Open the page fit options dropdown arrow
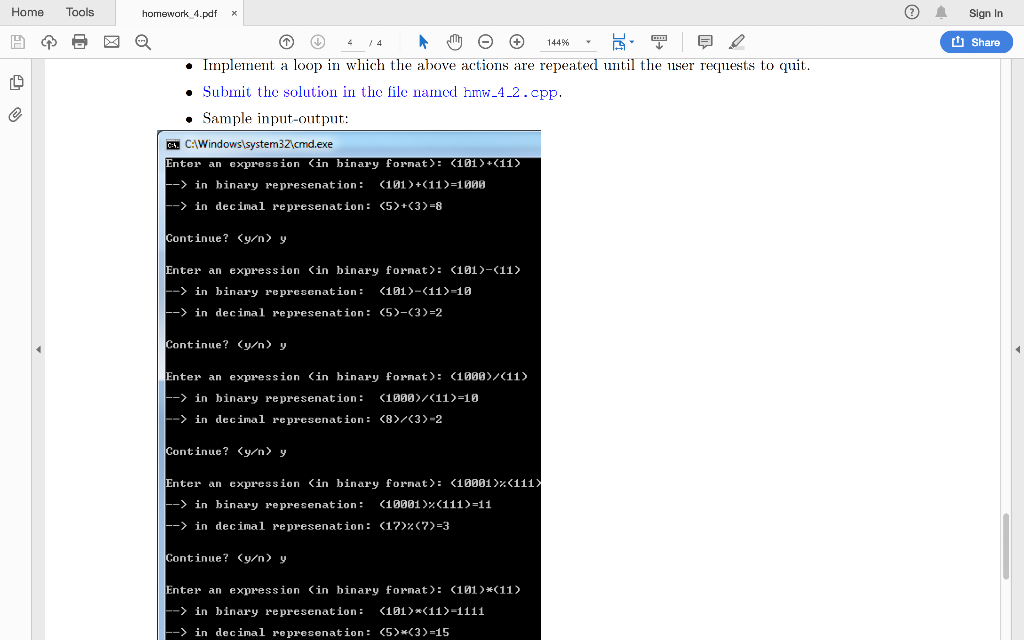The height and width of the screenshot is (640, 1024). click(631, 42)
